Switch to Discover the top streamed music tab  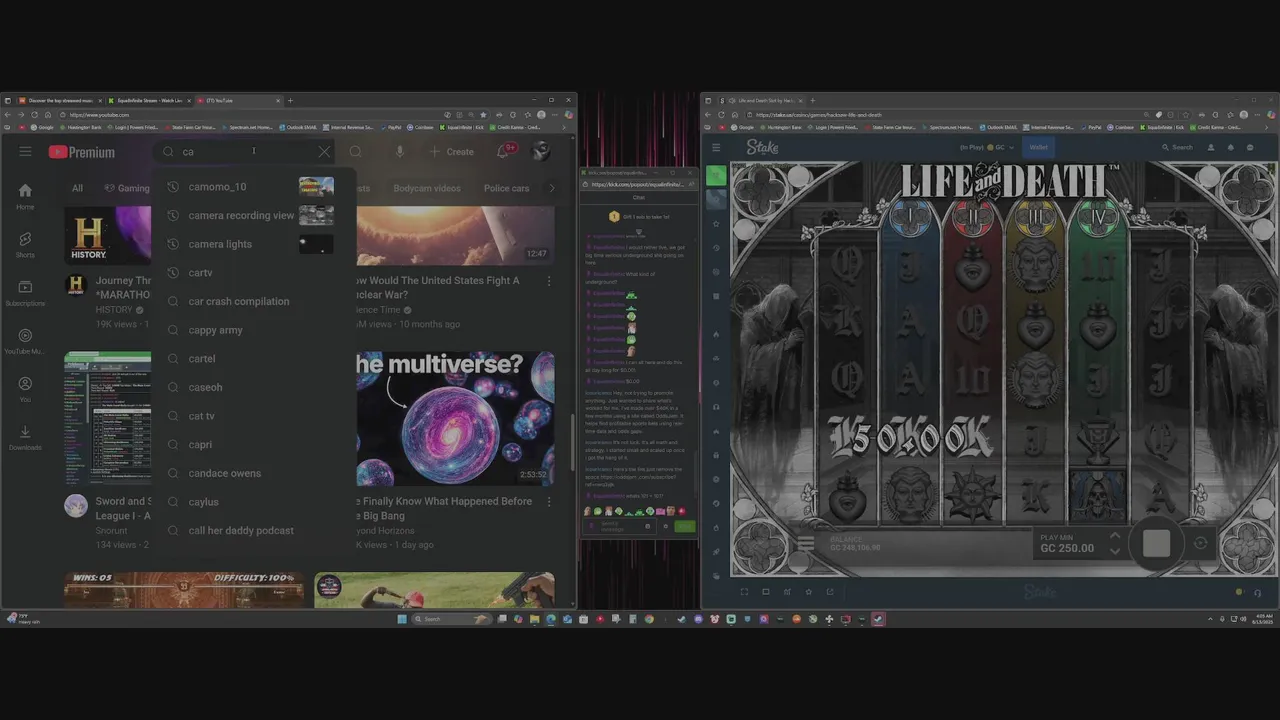(61, 100)
